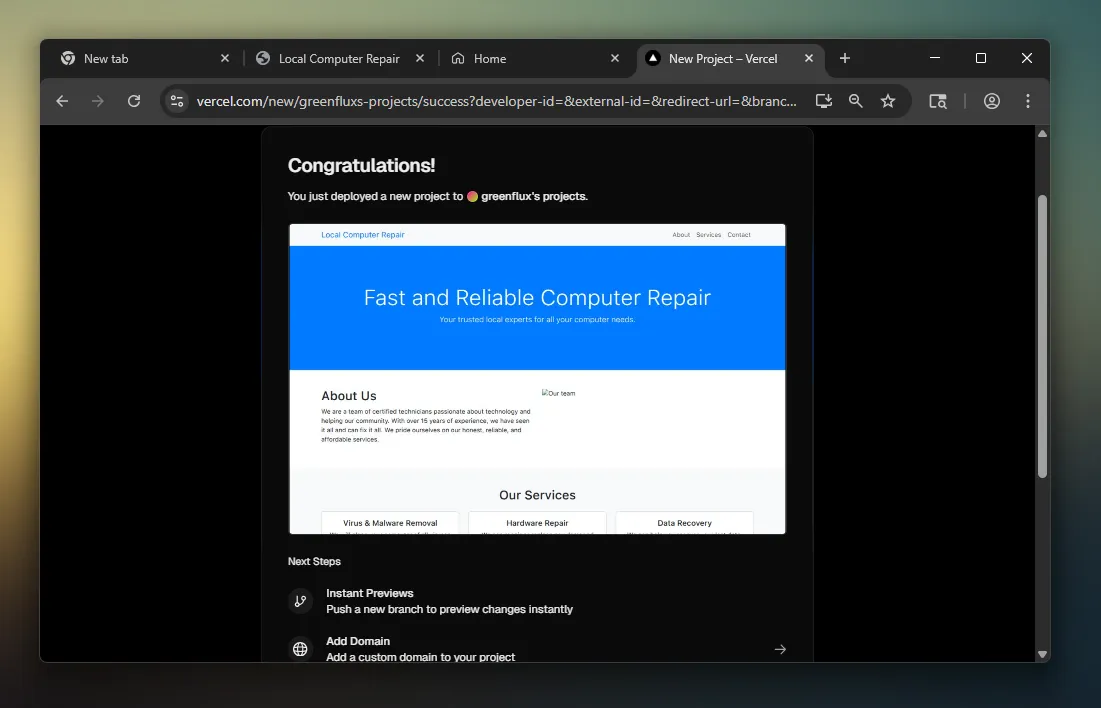
Task: Close the New Project – Vercel tab
Action: pos(809,59)
